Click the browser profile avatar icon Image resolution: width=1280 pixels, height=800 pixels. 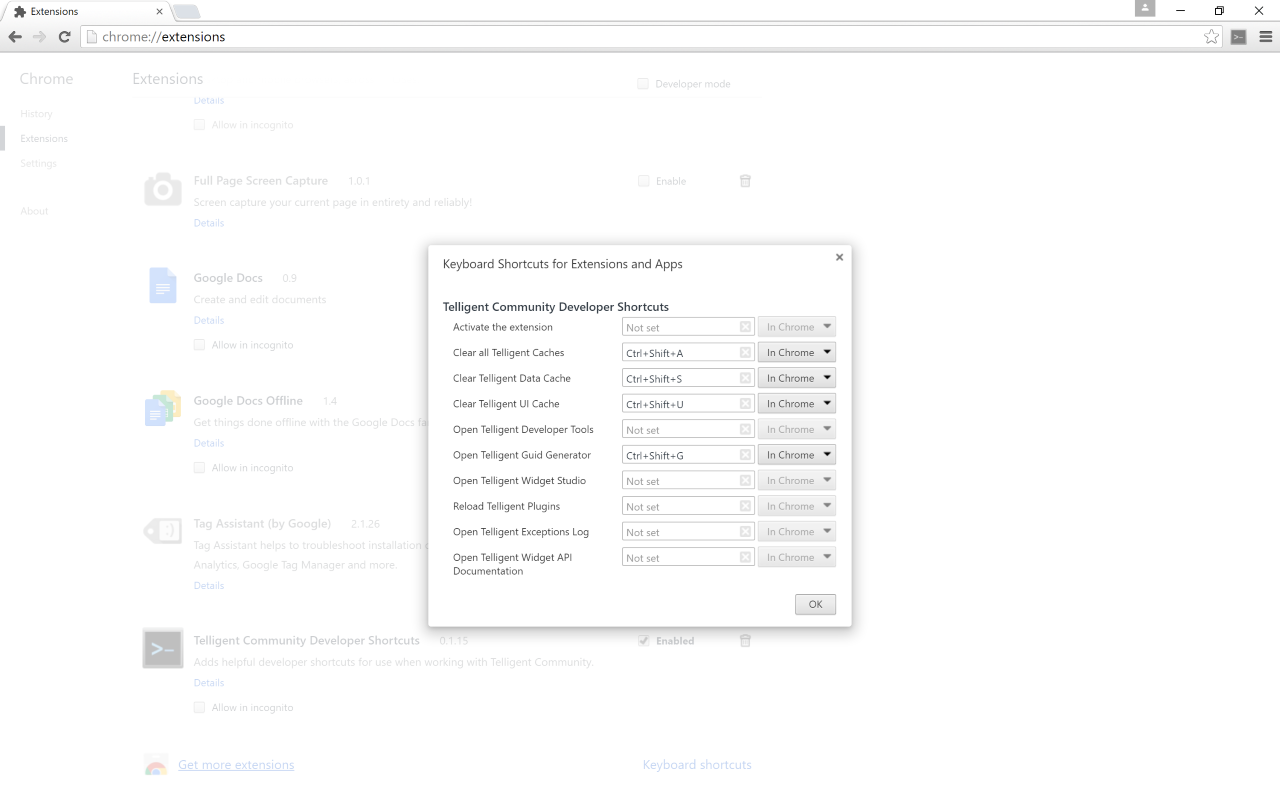[1144, 9]
